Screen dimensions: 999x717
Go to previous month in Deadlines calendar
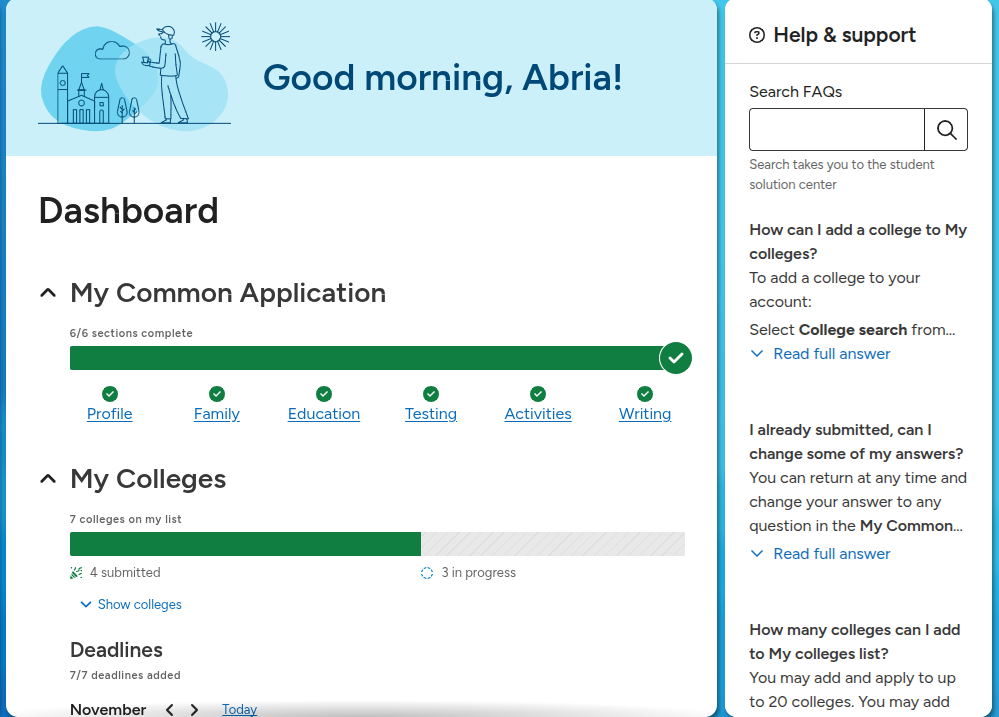[x=169, y=709]
